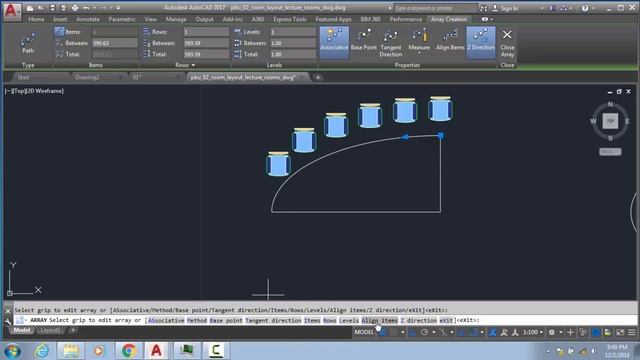Click the Levels option in command line

[x=349, y=320]
